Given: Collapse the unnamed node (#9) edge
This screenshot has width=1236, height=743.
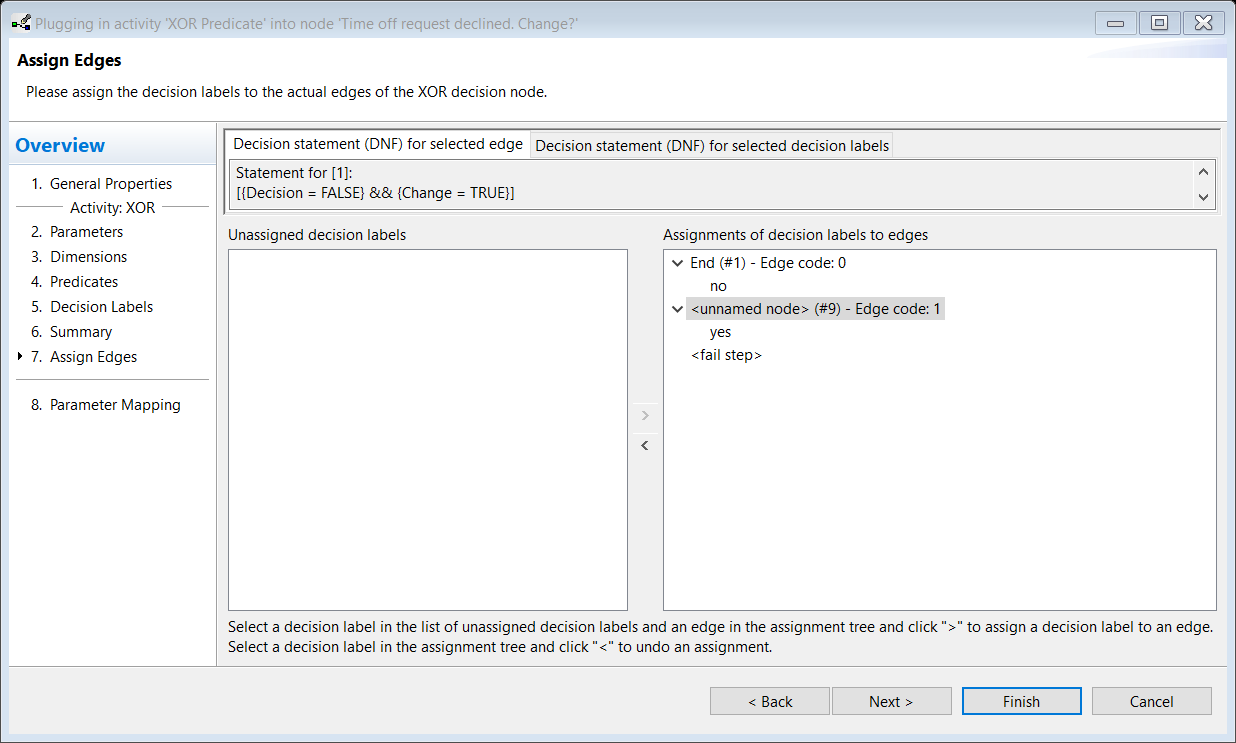Looking at the screenshot, I should [x=678, y=310].
